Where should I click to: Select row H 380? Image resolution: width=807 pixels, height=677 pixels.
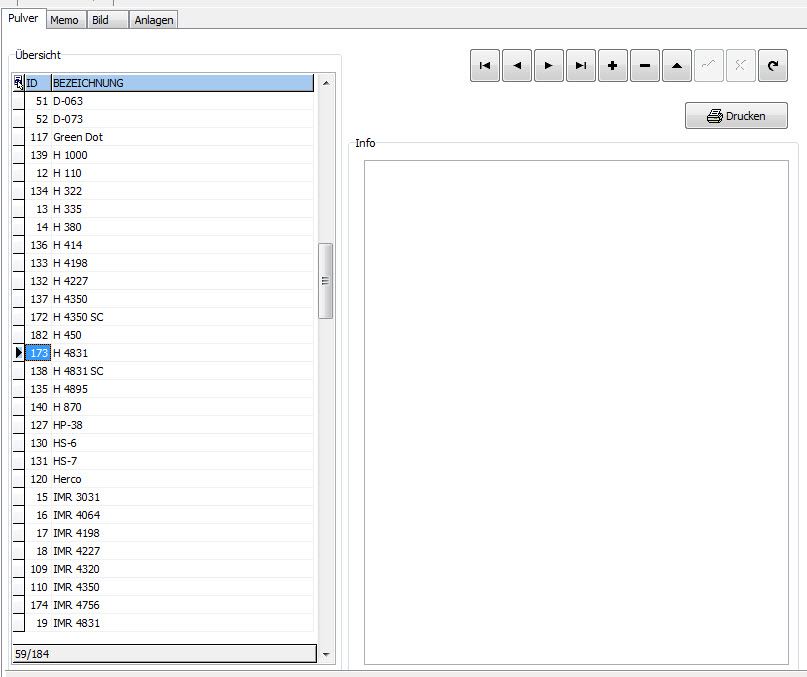tap(163, 227)
